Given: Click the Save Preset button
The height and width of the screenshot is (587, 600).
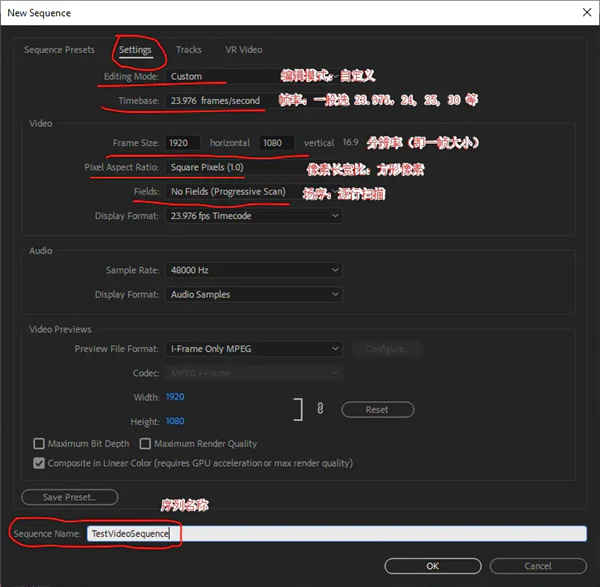Looking at the screenshot, I should coord(69,497).
